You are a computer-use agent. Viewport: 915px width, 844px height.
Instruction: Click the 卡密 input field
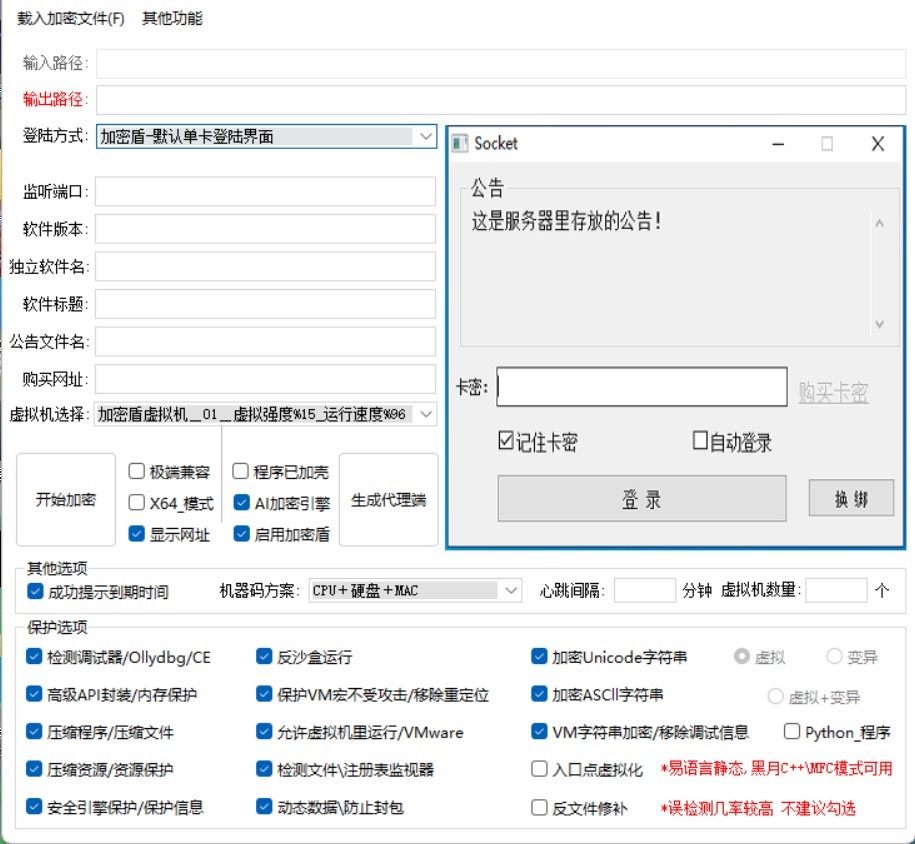[641, 388]
